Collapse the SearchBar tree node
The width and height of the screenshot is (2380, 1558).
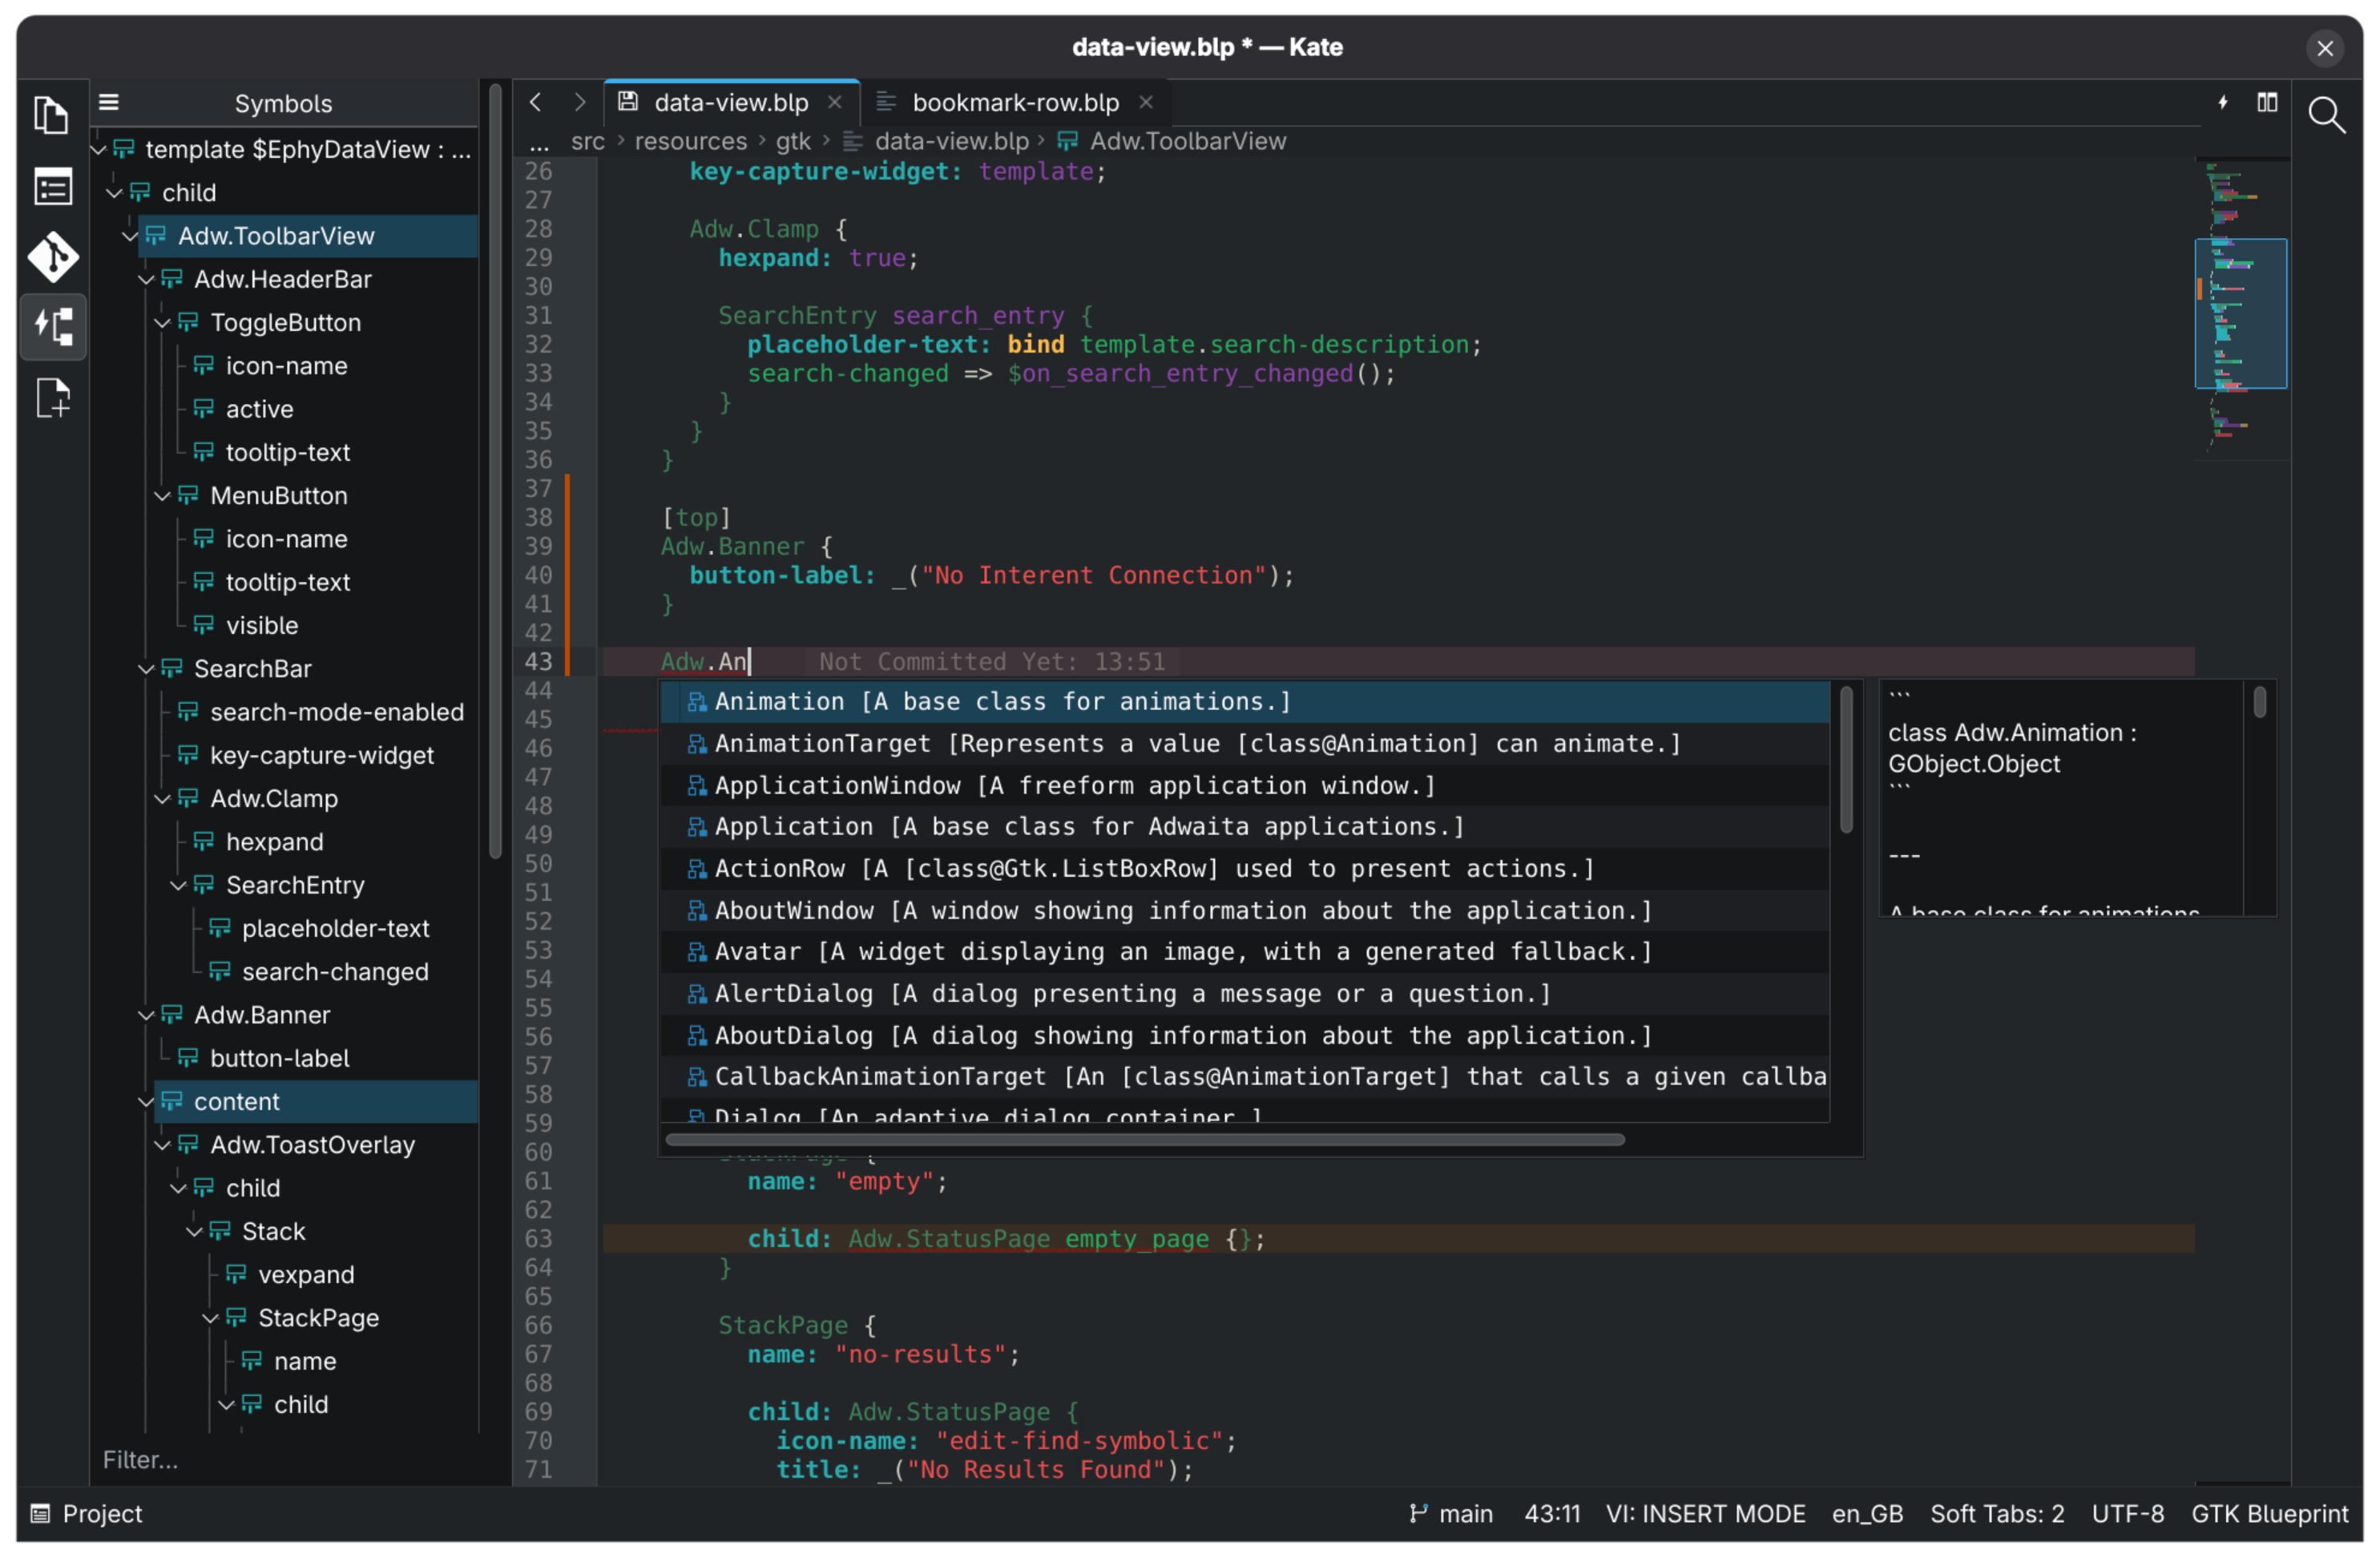tap(146, 669)
